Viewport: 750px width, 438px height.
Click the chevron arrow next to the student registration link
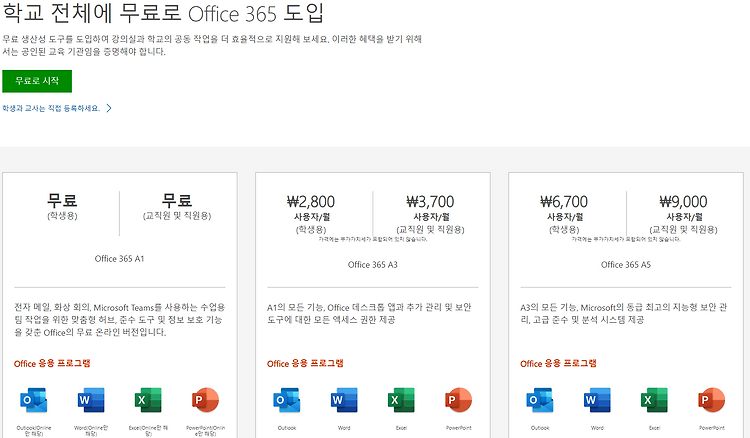(109, 108)
